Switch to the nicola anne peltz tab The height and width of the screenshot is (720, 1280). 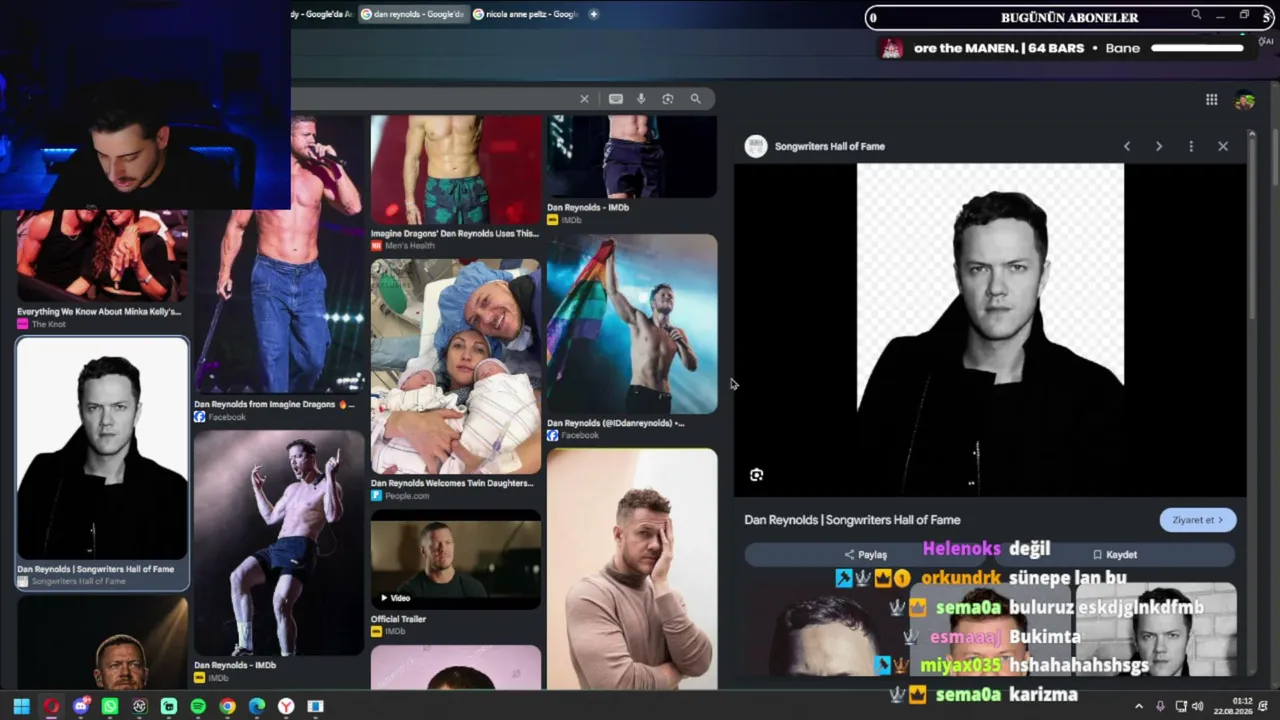coord(526,14)
